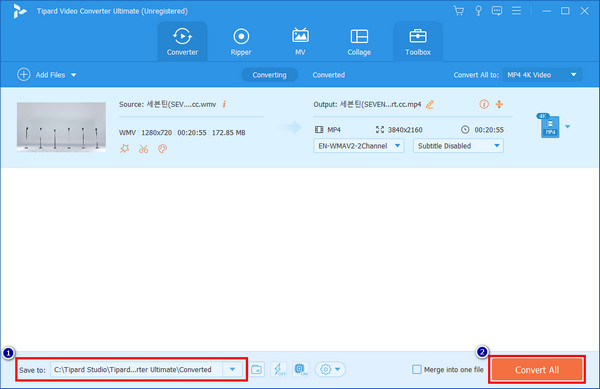
Task: Tick the Merge into one file checkbox
Action: (417, 369)
